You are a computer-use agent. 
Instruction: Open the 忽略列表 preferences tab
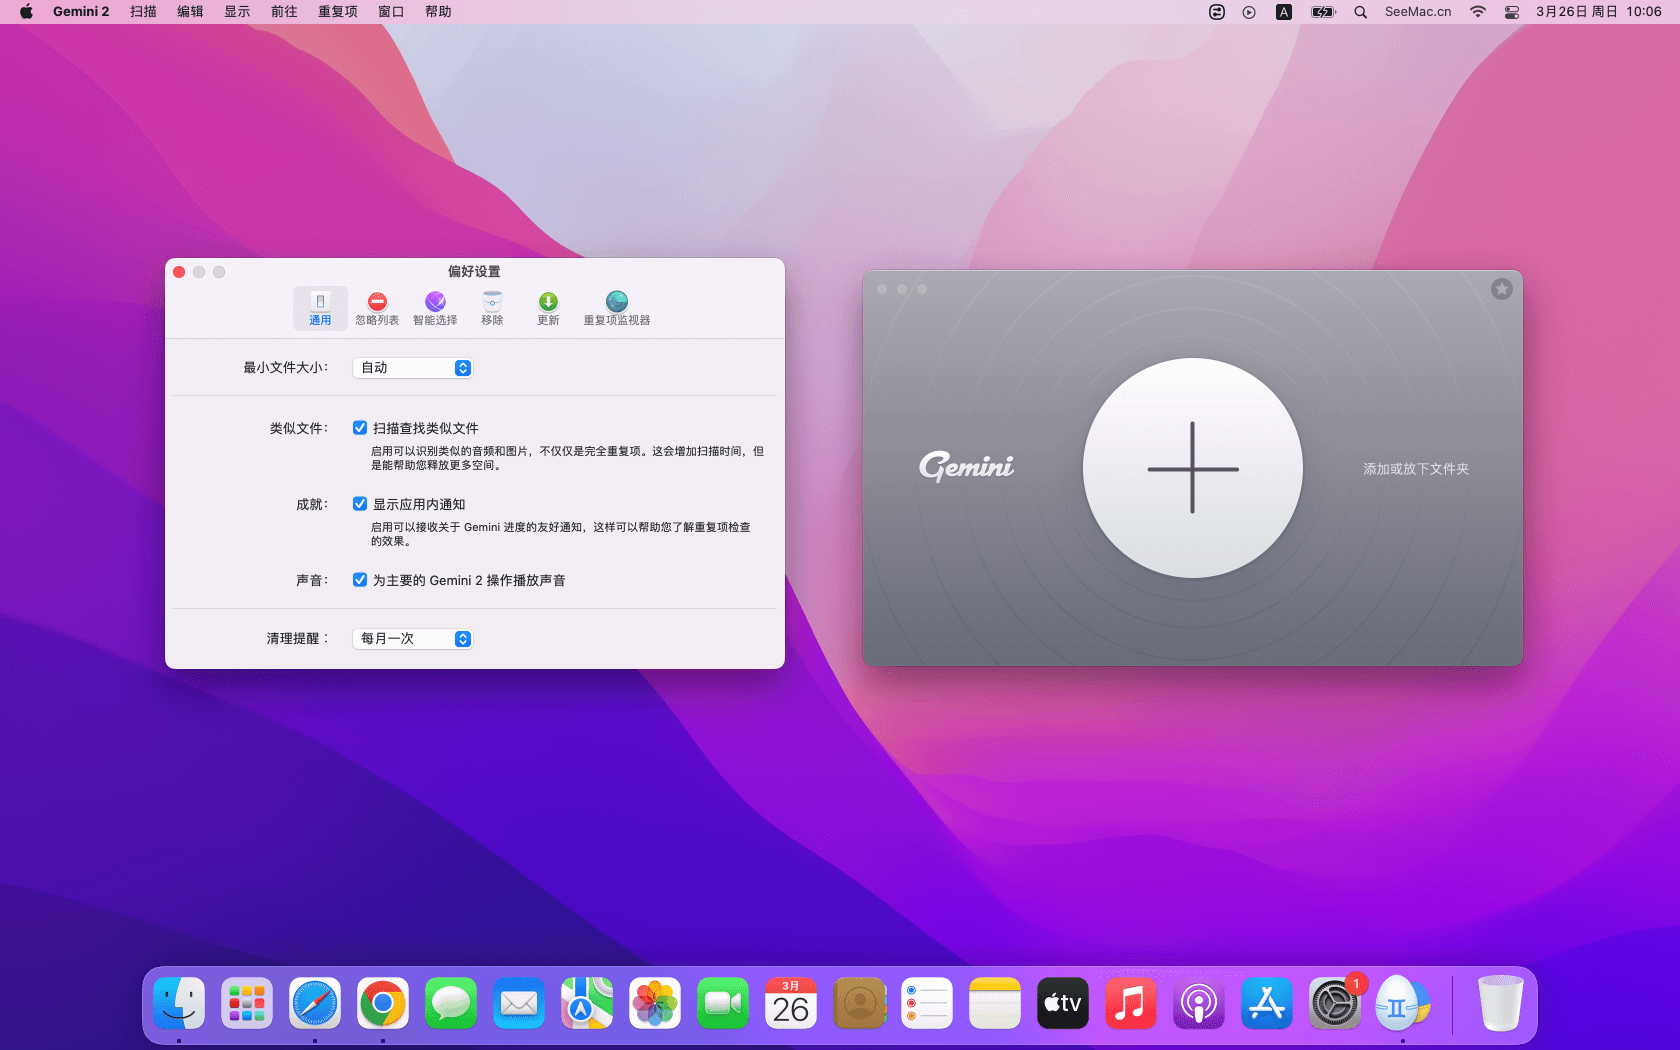377,308
